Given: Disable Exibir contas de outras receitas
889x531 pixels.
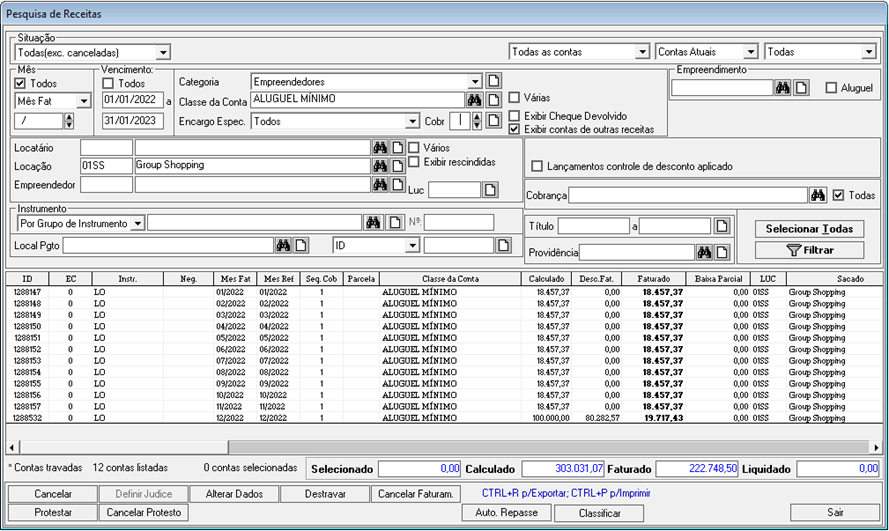Looking at the screenshot, I should click(x=514, y=129).
